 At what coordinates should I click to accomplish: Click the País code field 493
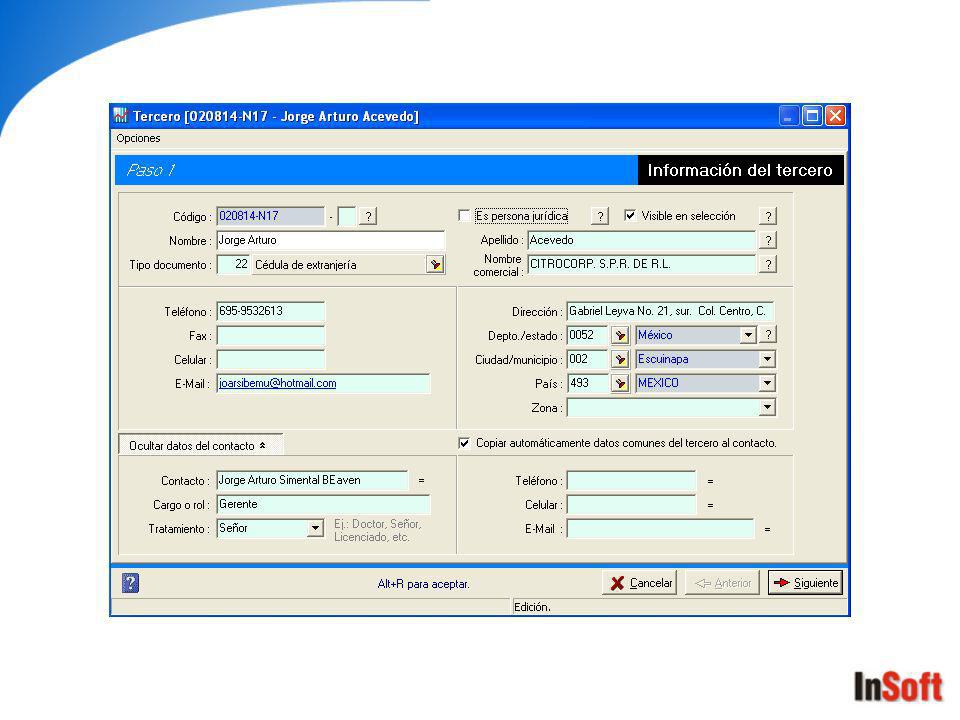587,383
